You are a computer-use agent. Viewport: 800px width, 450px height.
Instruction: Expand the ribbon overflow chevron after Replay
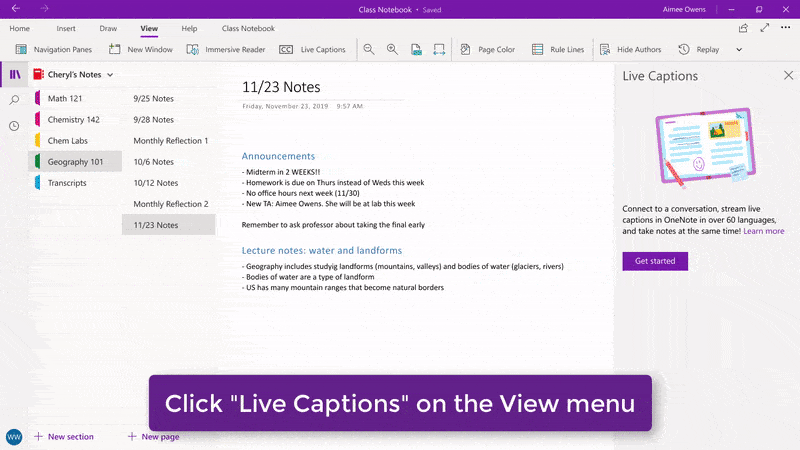[739, 49]
